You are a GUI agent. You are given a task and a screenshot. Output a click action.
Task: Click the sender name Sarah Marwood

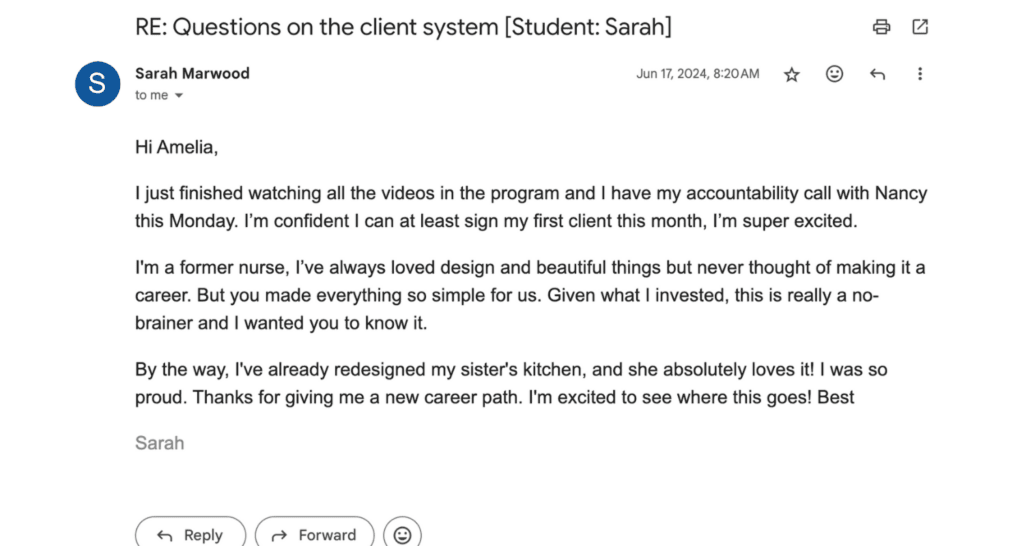[192, 73]
